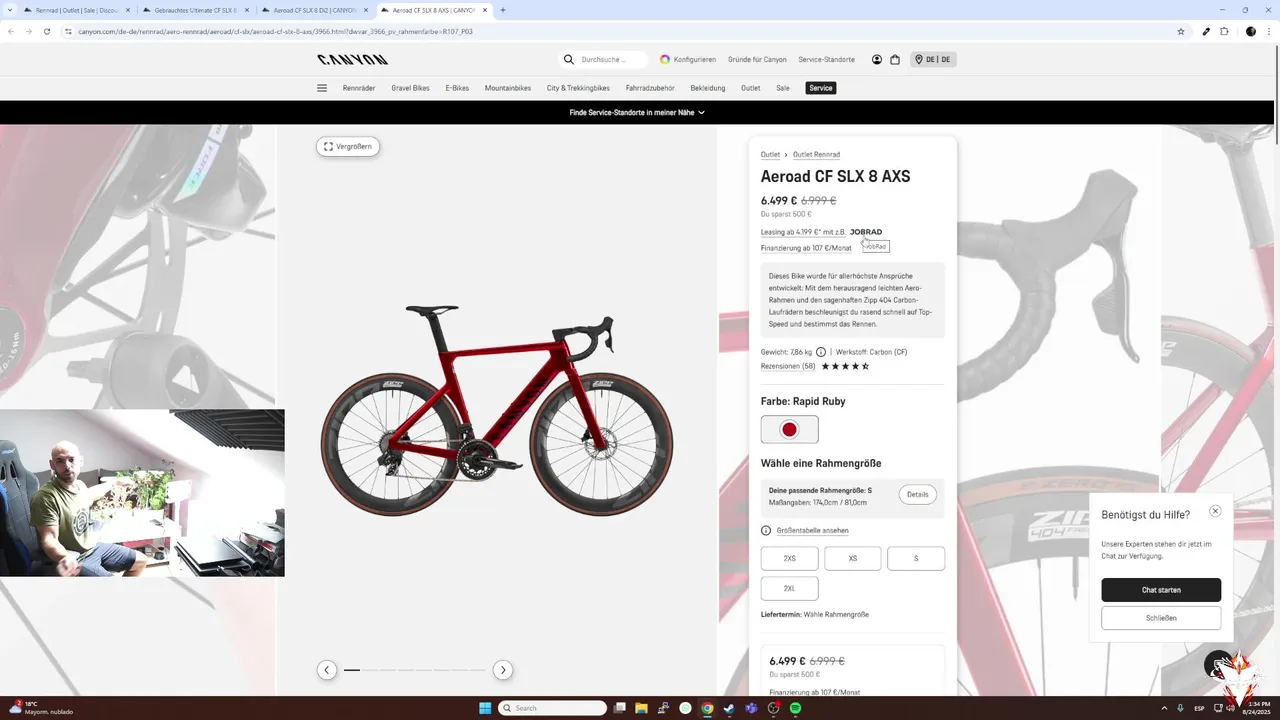This screenshot has width=1280, height=720.
Task: Open E-Bikes menu
Action: click(x=457, y=88)
